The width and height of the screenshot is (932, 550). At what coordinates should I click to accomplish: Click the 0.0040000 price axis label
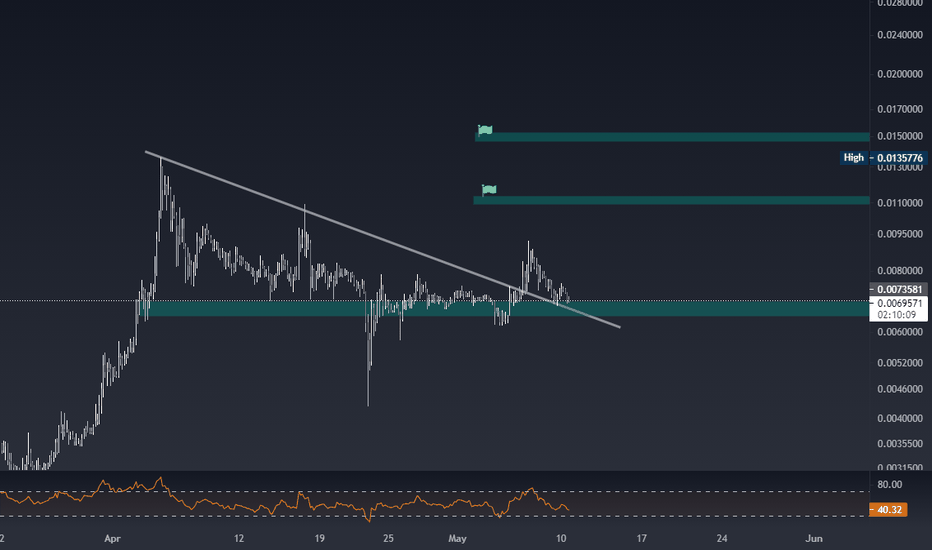pyautogui.click(x=899, y=418)
